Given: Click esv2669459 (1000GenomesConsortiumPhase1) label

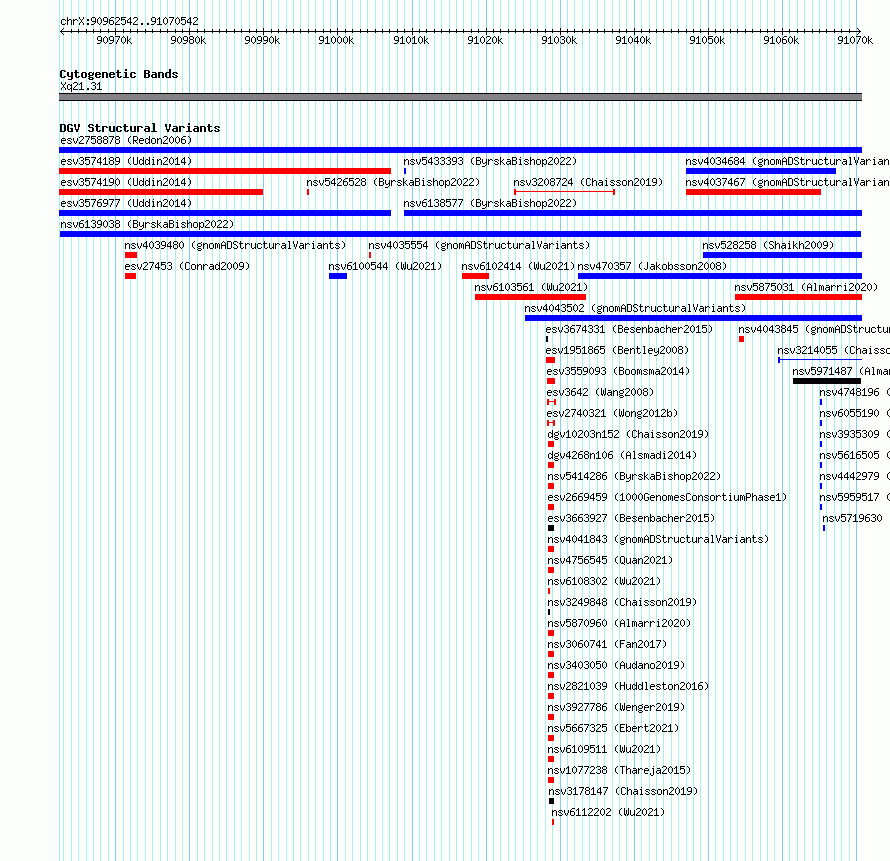Looking at the screenshot, I should [667, 497].
